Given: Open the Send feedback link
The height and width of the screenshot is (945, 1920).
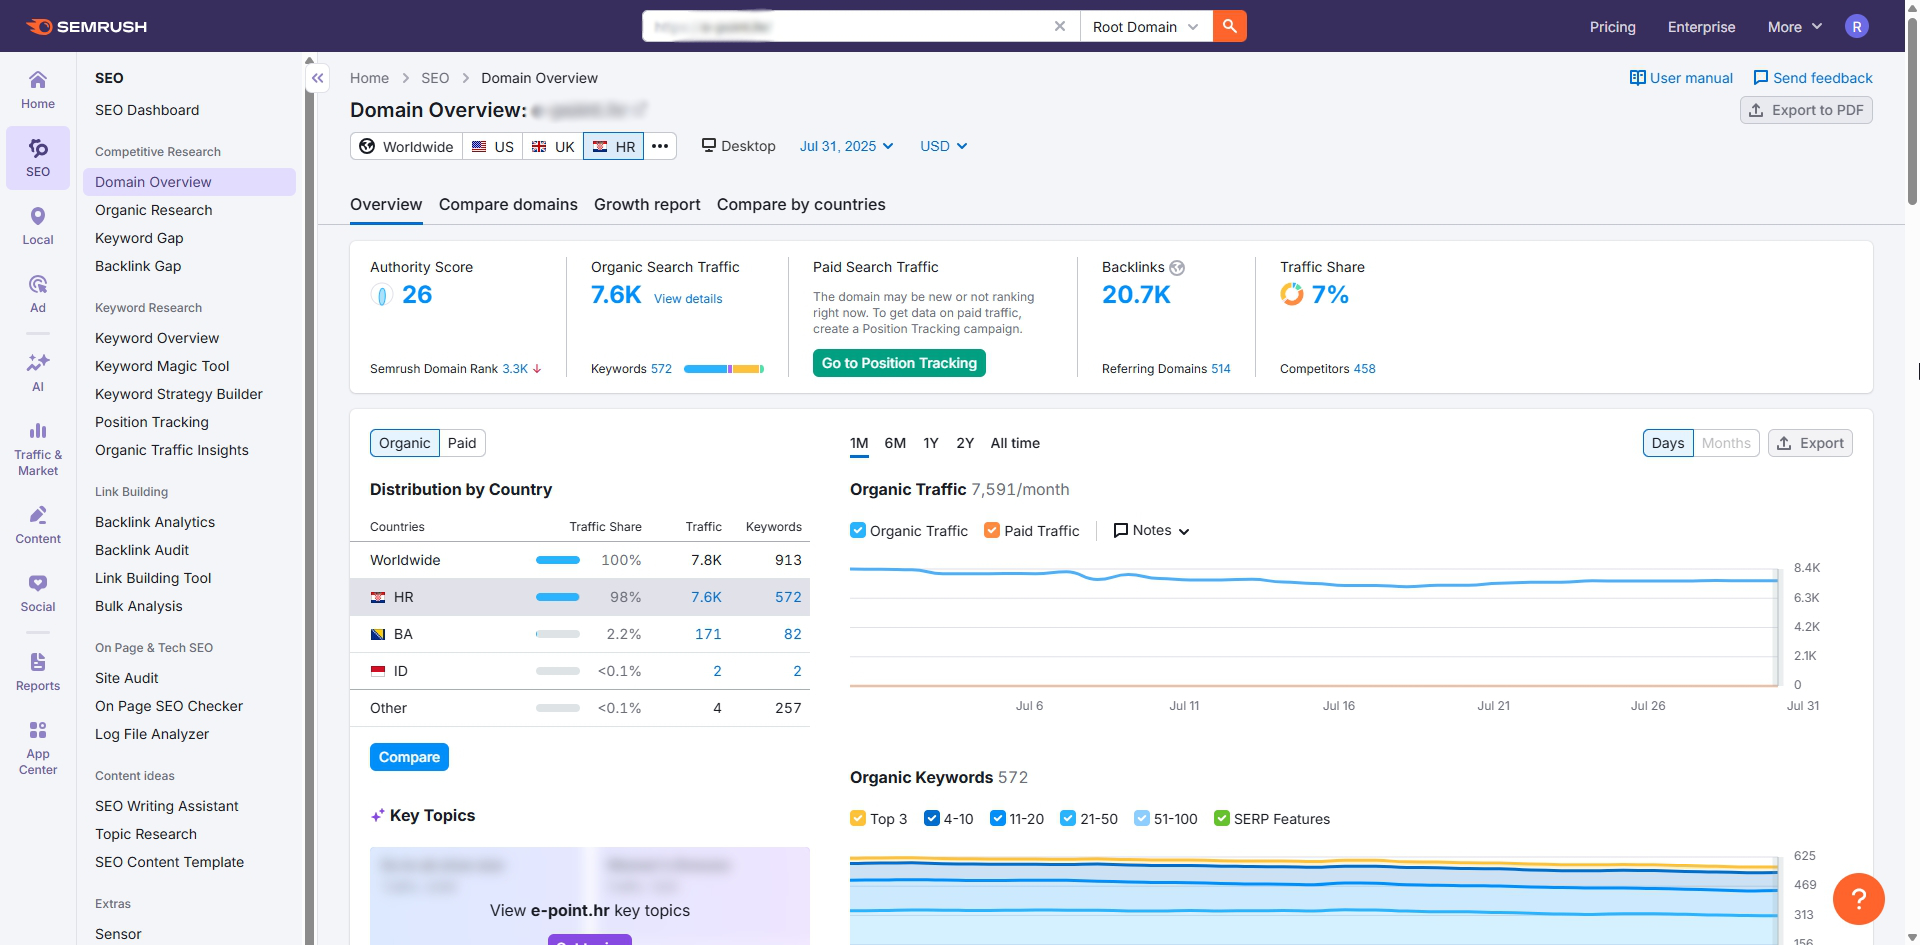Looking at the screenshot, I should point(1813,78).
